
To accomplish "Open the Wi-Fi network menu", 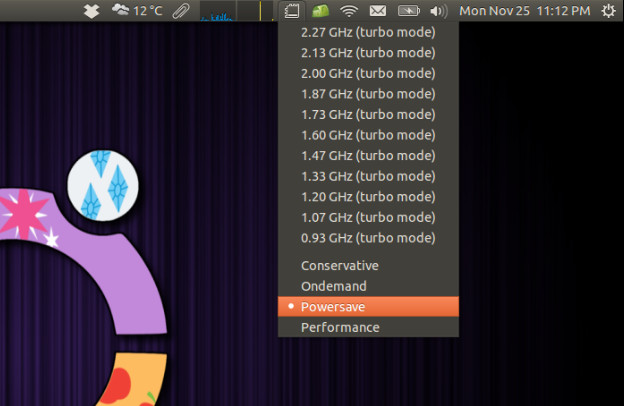I will (349, 11).
